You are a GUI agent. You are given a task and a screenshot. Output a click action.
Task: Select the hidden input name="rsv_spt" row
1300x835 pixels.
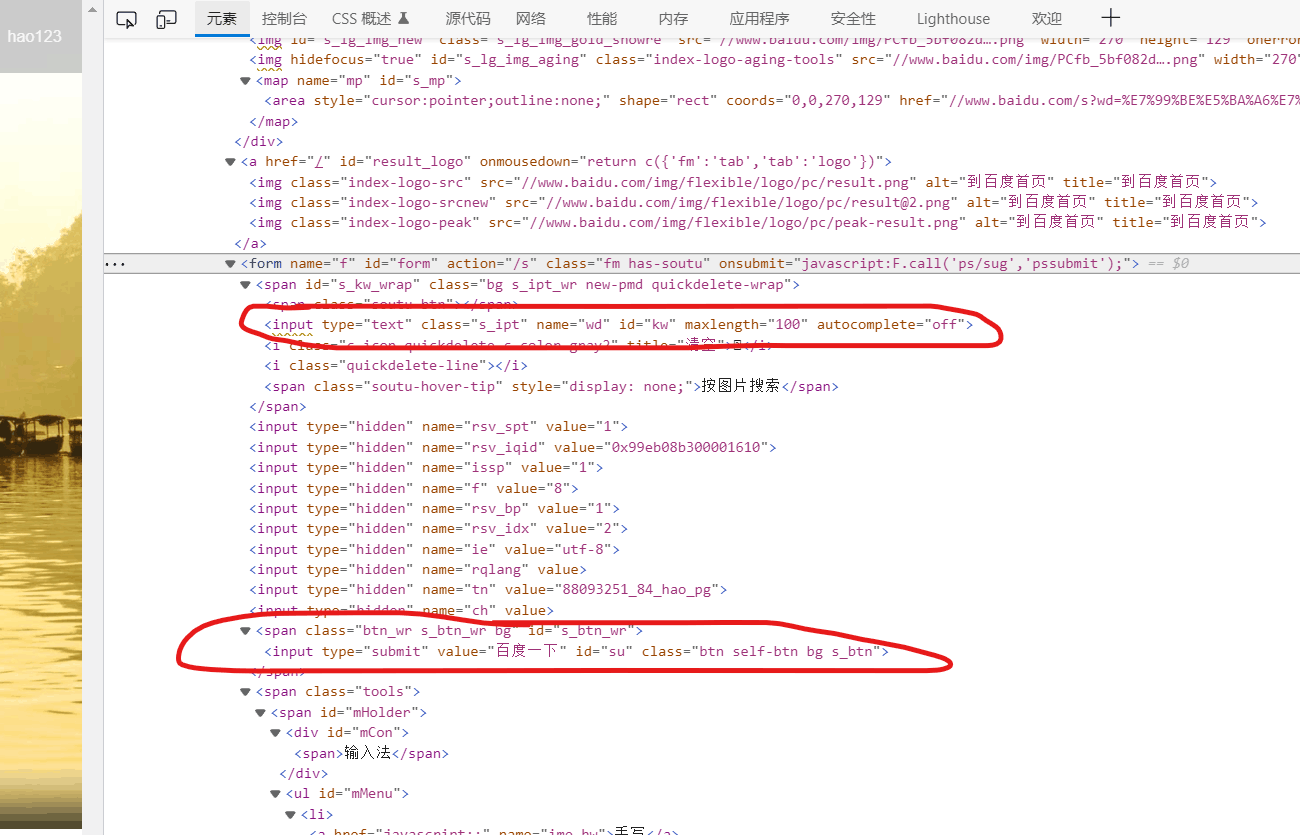point(438,427)
